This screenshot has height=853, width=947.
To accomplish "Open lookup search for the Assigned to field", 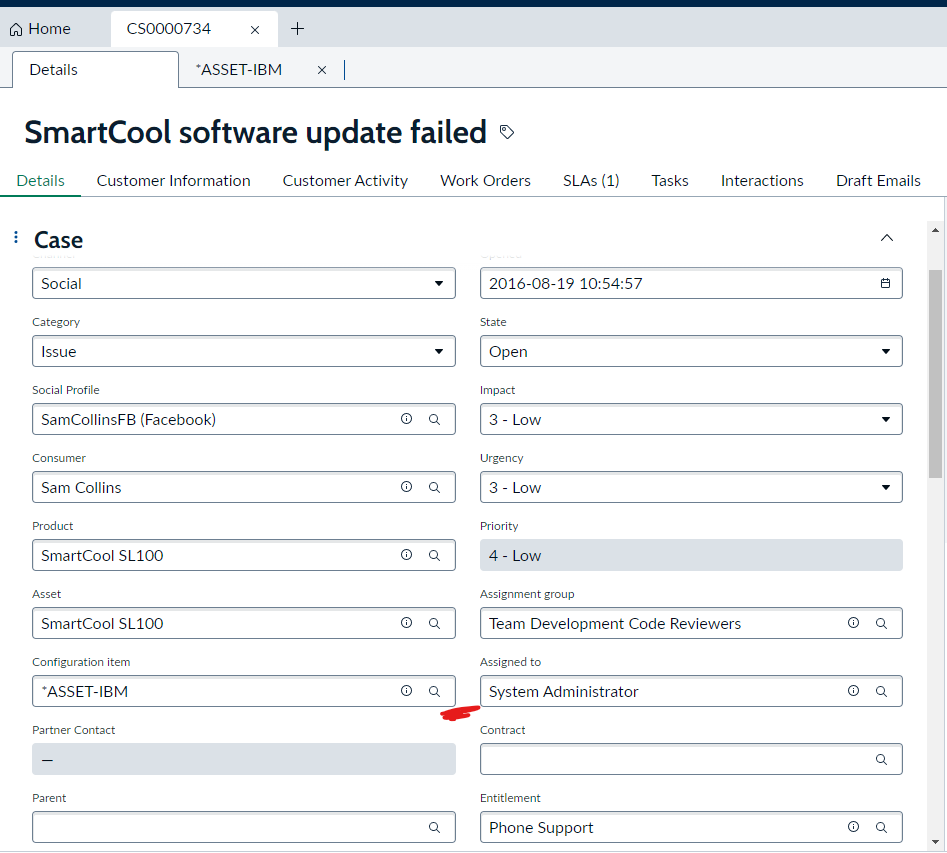I will coord(881,691).
